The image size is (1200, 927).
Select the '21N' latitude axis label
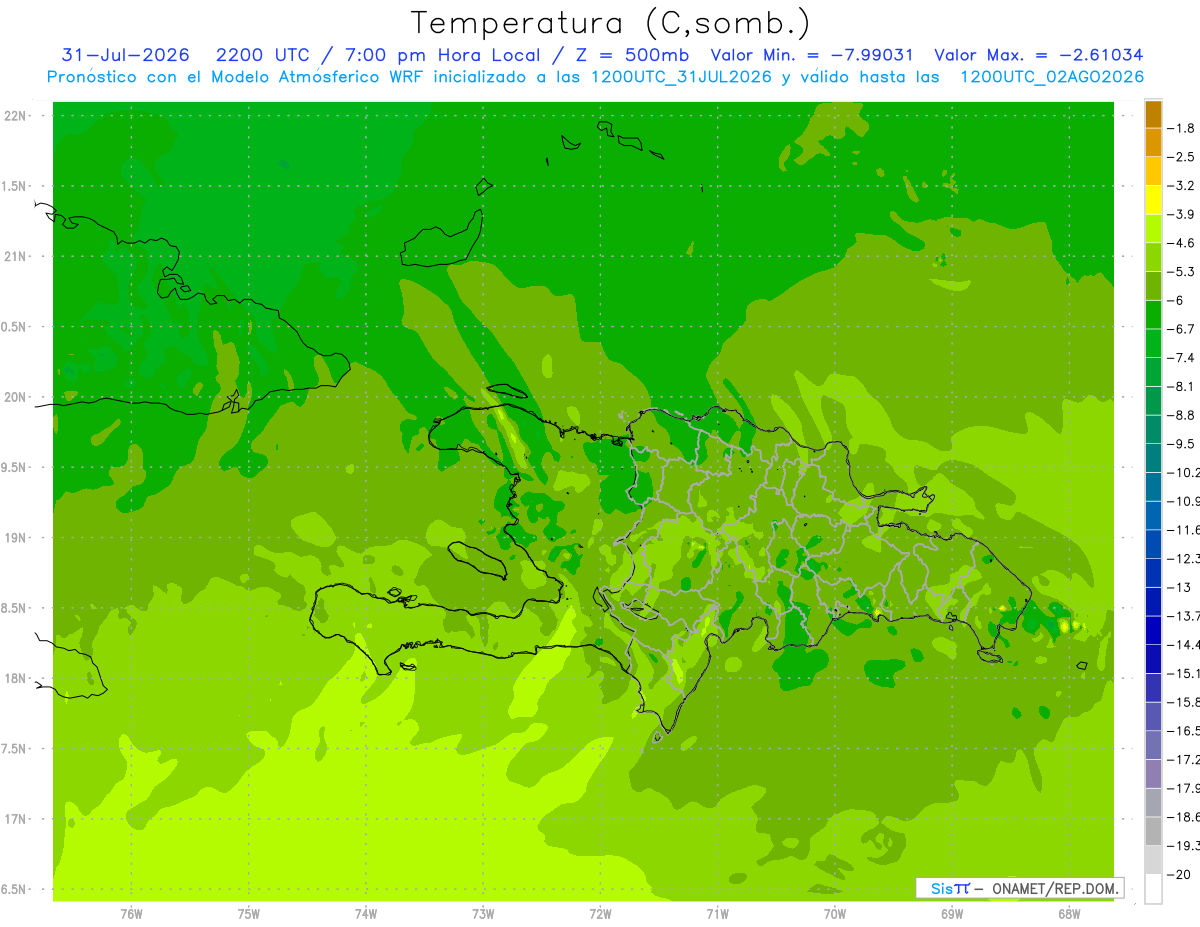pos(16,257)
